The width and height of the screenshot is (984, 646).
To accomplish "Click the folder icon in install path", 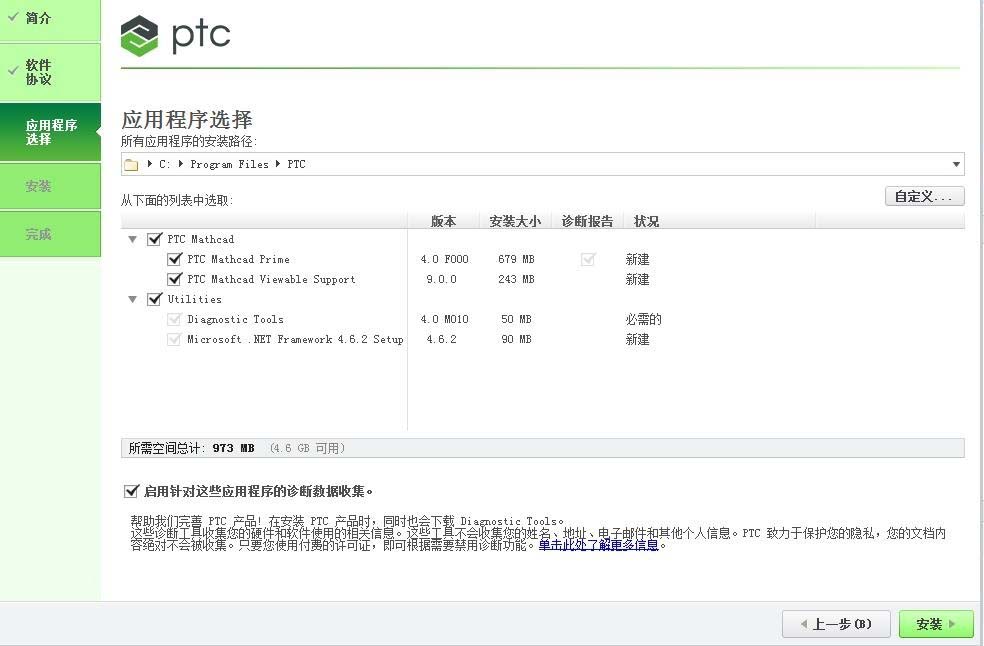I will click(131, 164).
